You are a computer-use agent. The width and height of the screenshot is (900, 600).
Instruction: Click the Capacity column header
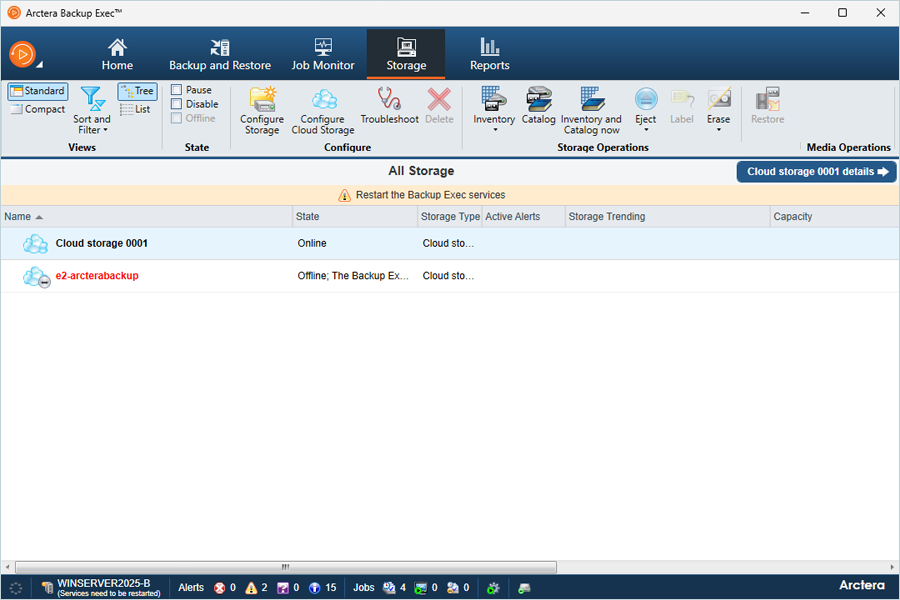pos(835,216)
